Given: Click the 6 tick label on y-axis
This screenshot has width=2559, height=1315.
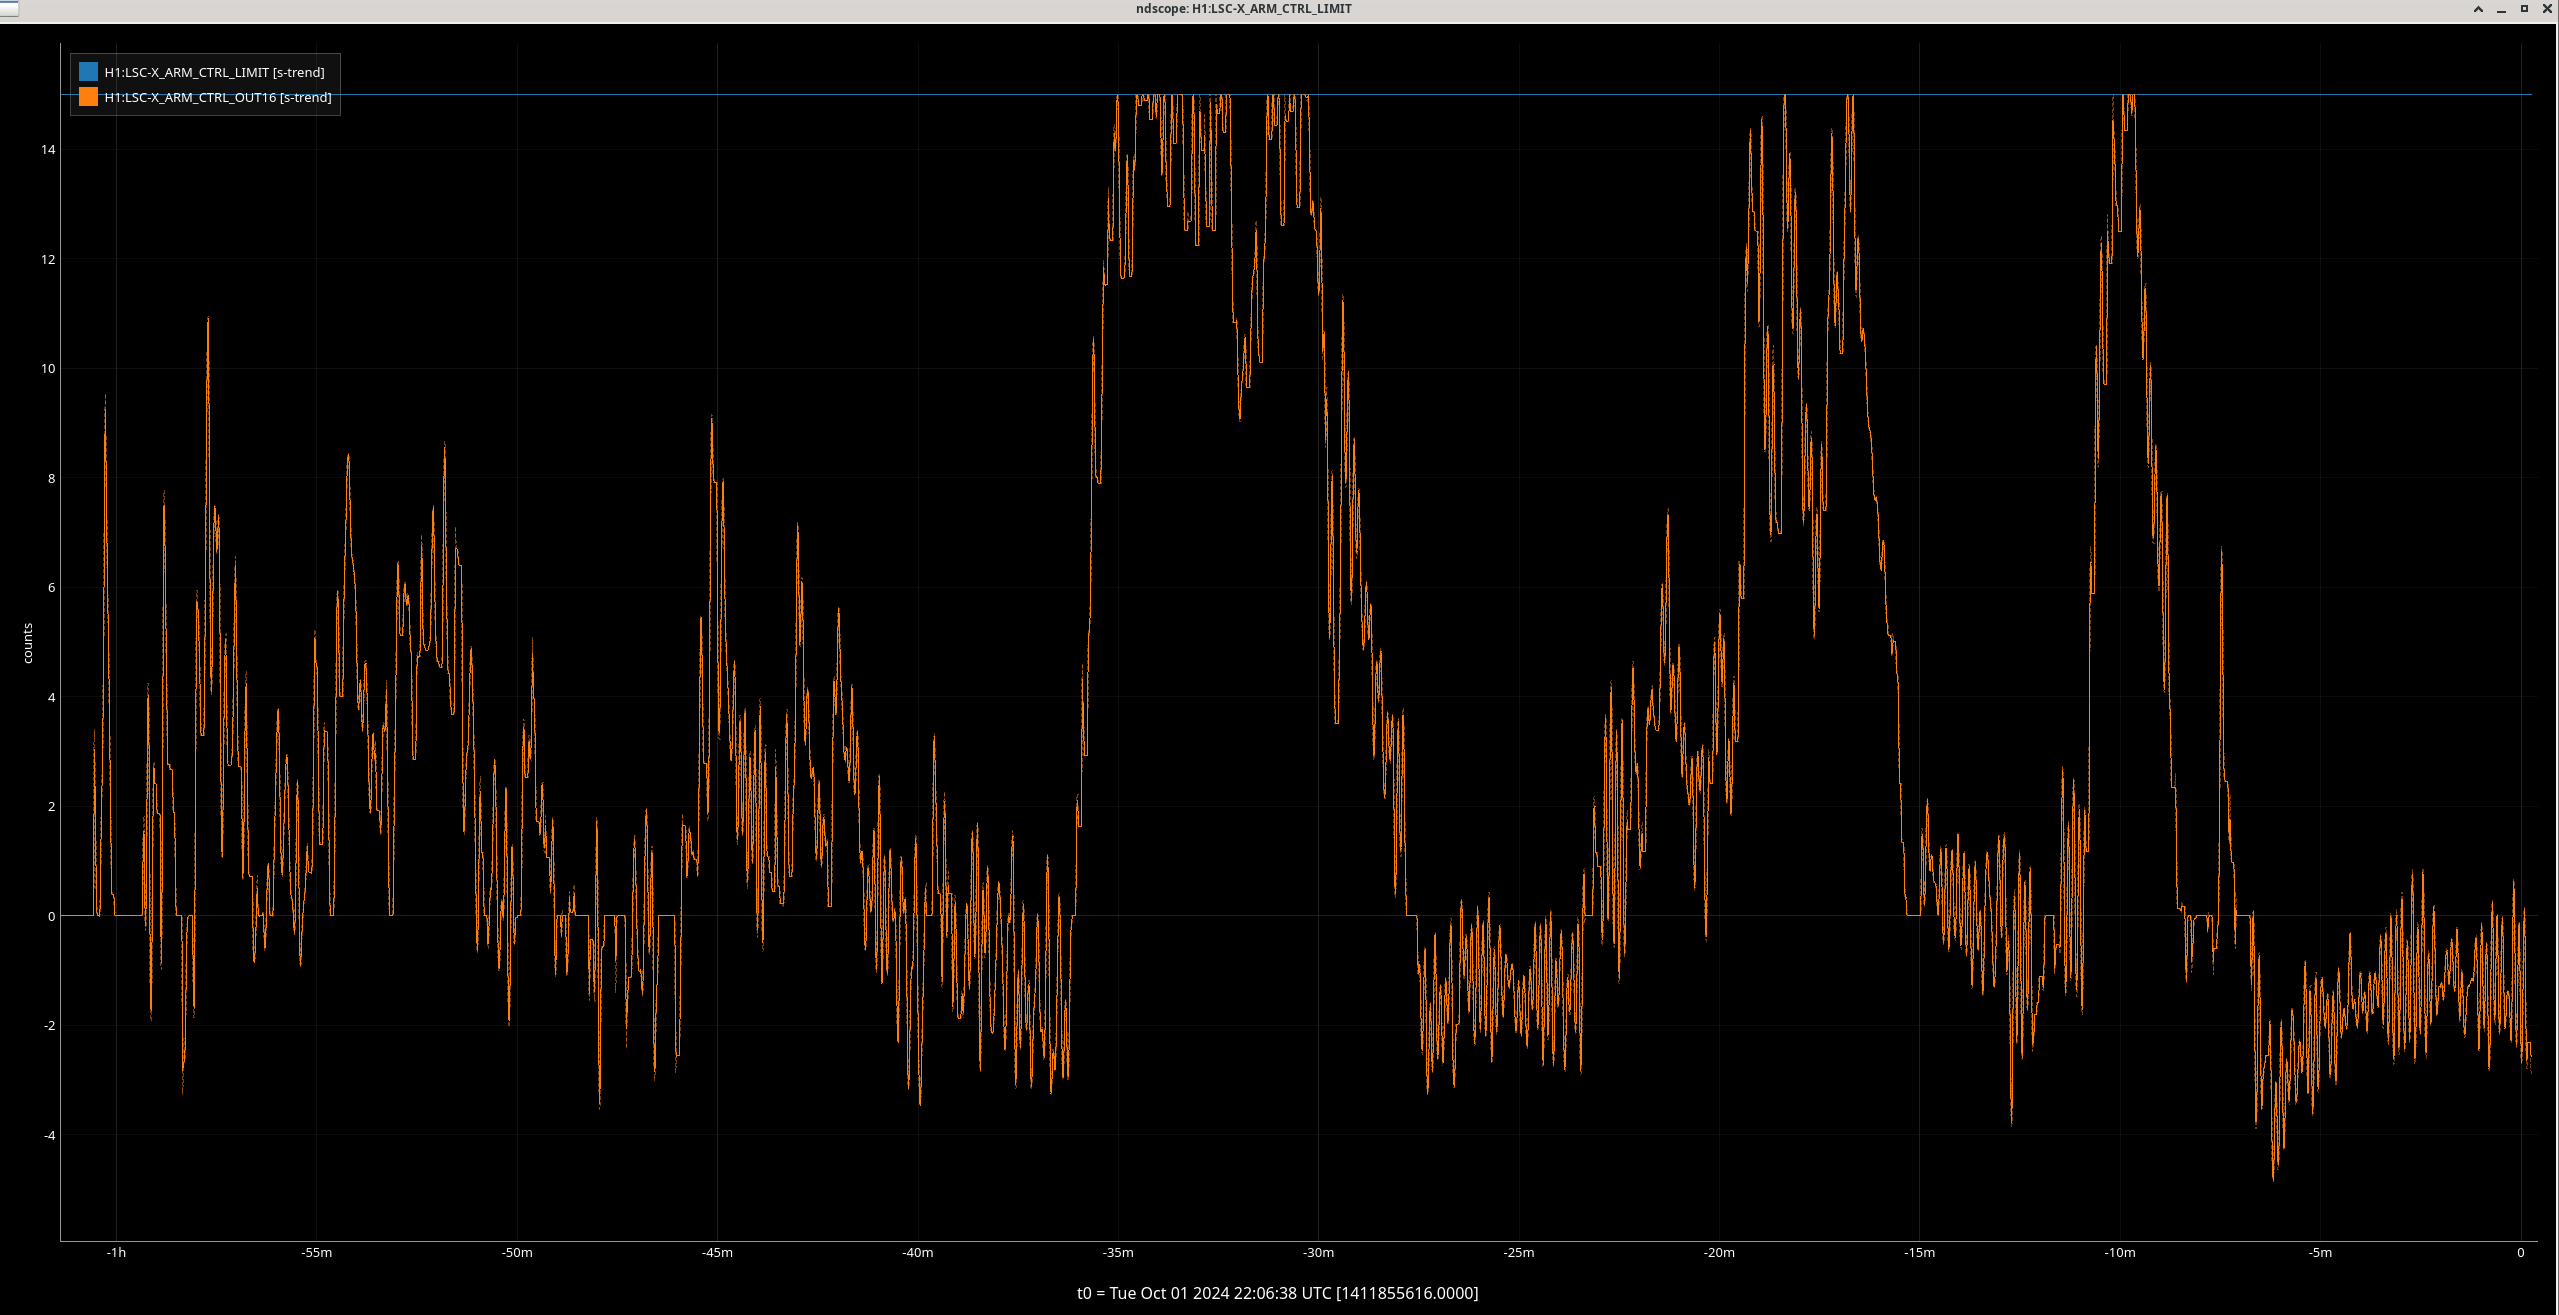Looking at the screenshot, I should (x=52, y=588).
